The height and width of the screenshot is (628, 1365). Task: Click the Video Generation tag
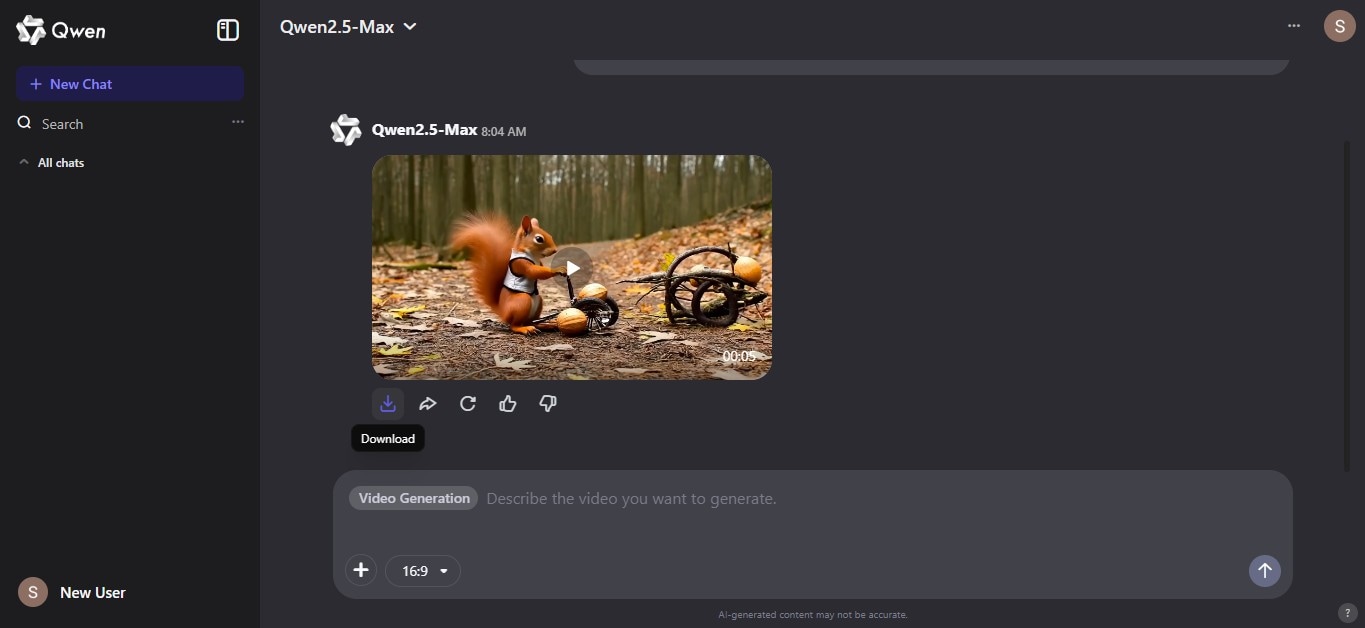(414, 498)
